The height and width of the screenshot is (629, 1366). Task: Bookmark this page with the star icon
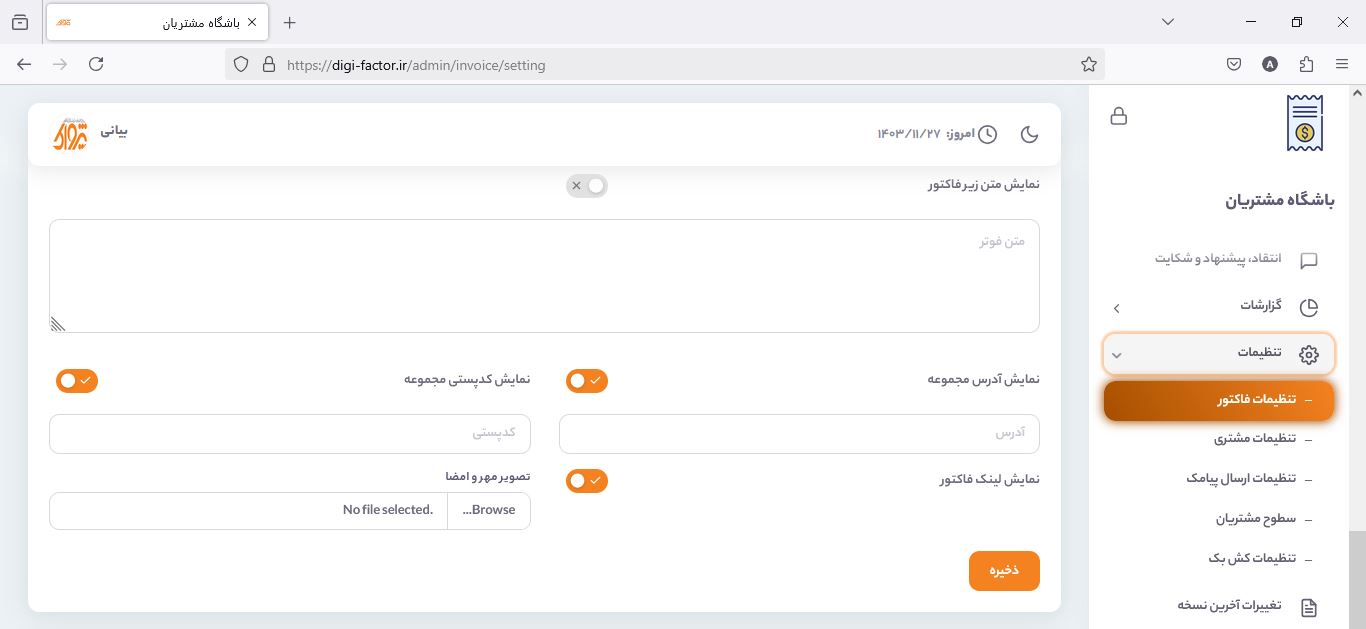(1089, 65)
